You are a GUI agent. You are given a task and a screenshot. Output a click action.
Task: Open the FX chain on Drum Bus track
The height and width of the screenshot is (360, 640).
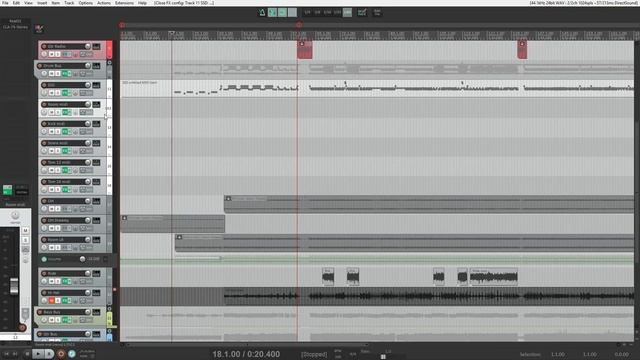coord(66,73)
